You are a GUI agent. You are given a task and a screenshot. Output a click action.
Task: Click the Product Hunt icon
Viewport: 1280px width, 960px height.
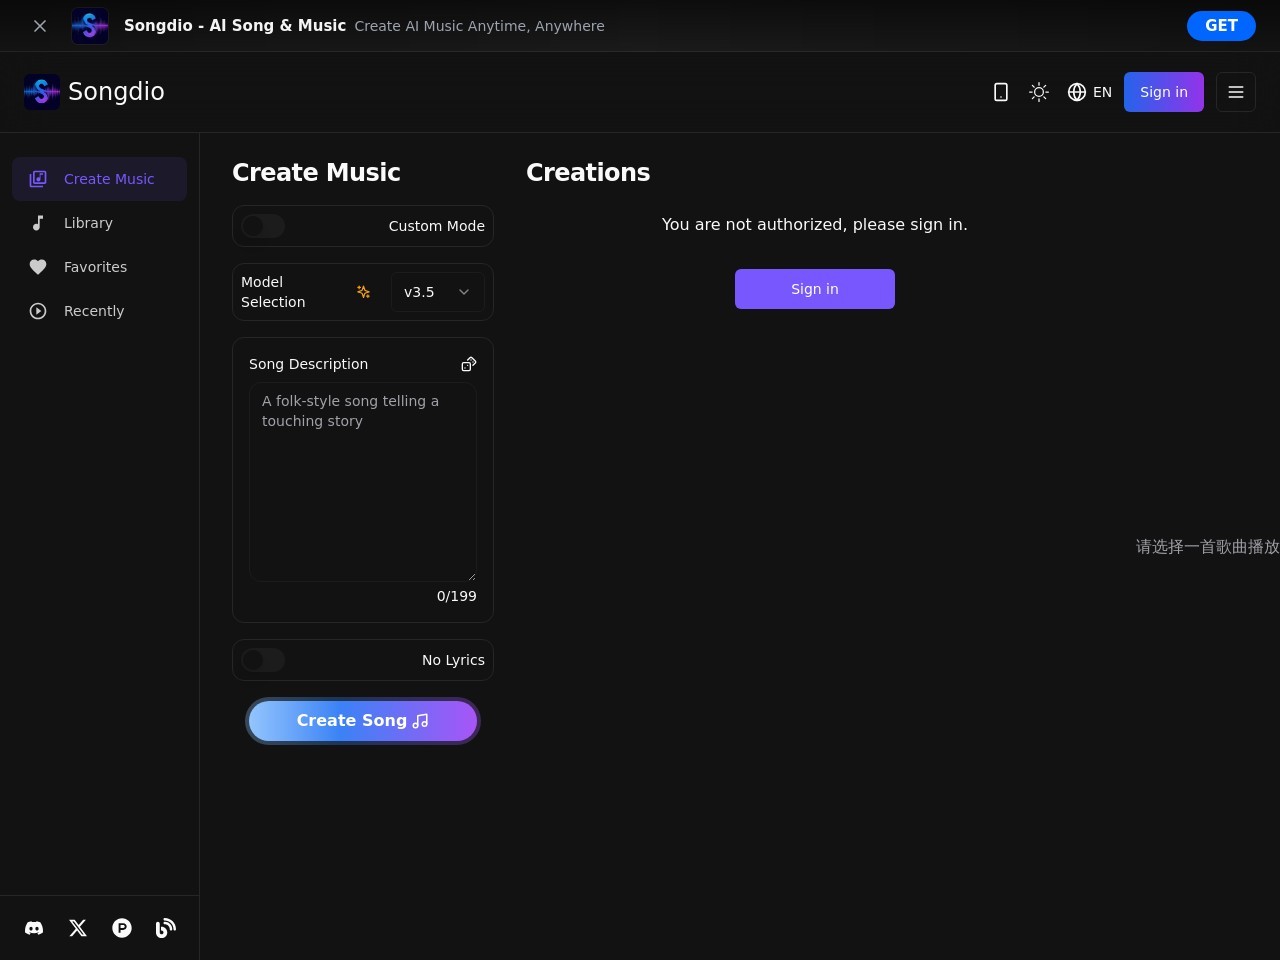(x=122, y=928)
